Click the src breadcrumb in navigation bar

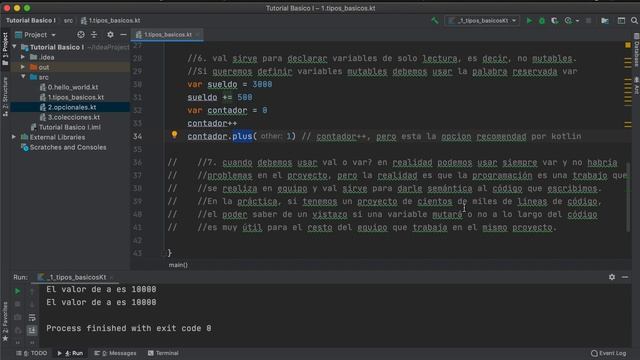pyautogui.click(x=68, y=20)
